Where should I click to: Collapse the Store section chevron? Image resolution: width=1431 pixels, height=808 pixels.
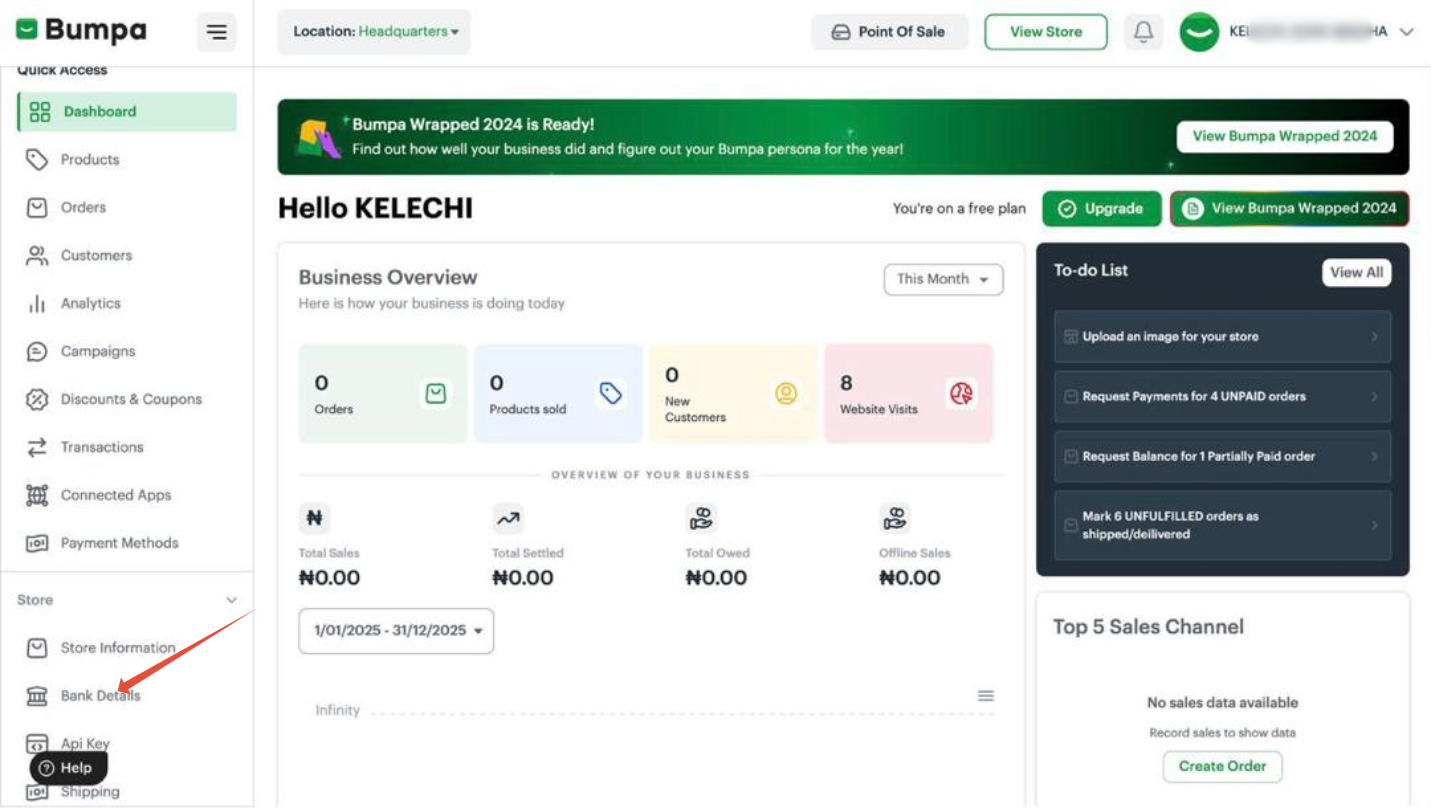(232, 600)
